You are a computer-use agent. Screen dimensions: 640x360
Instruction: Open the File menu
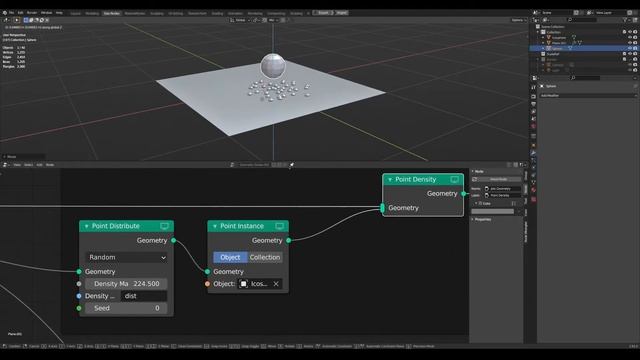(x=11, y=13)
